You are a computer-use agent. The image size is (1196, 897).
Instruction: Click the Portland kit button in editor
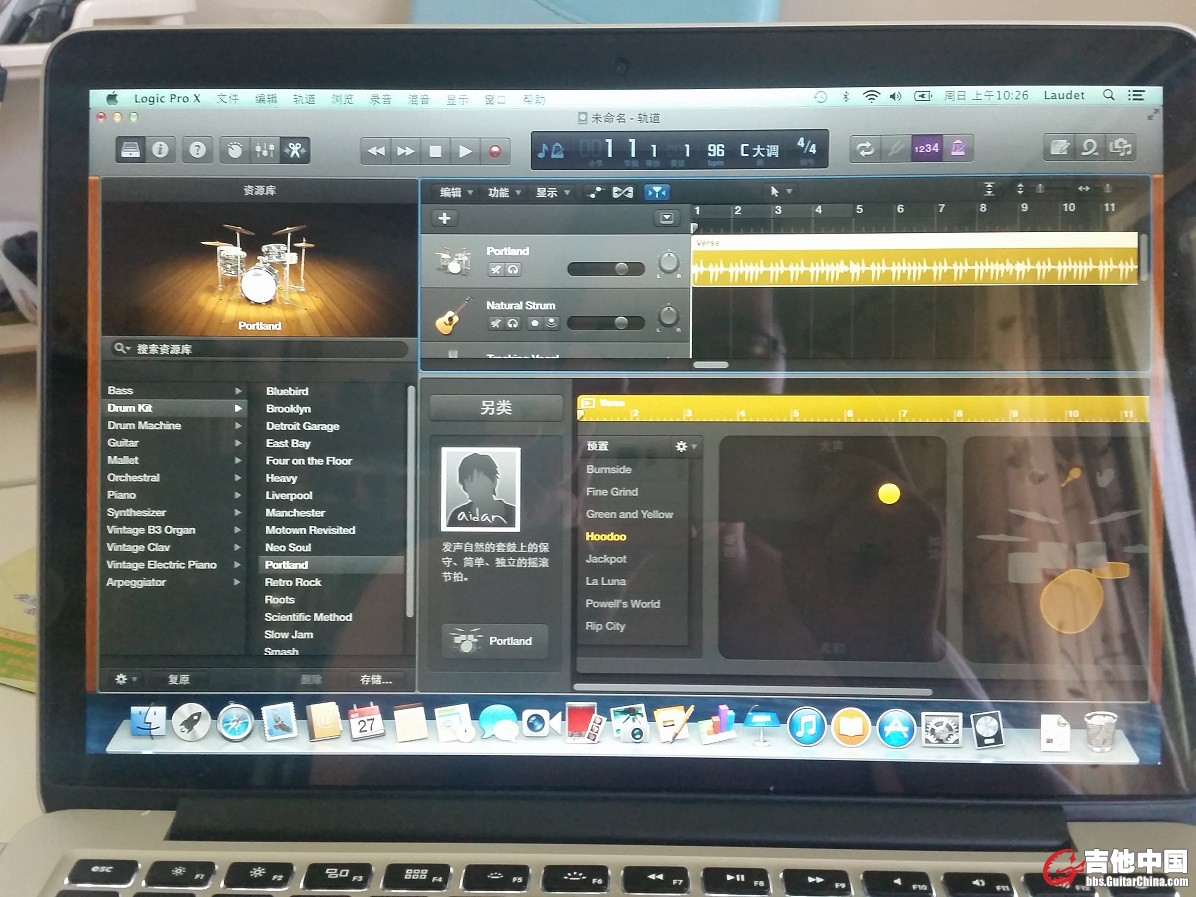495,641
